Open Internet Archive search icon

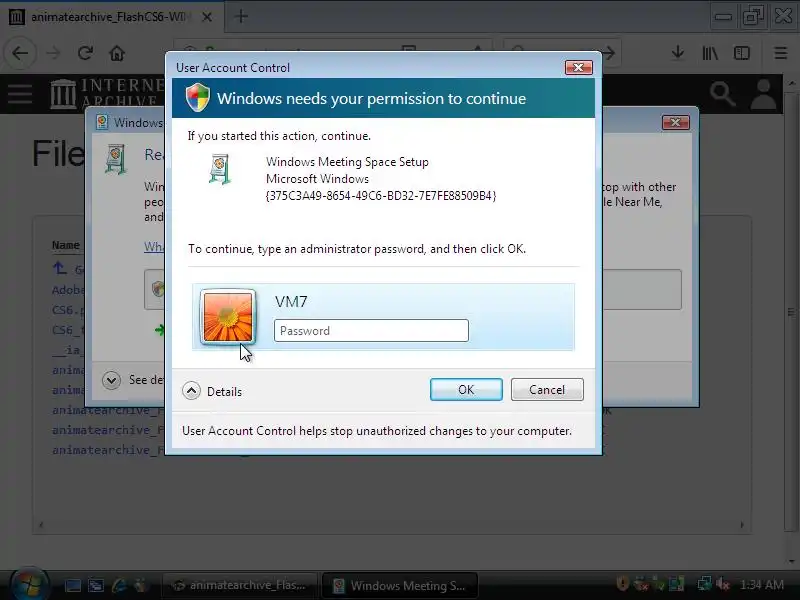pos(722,94)
